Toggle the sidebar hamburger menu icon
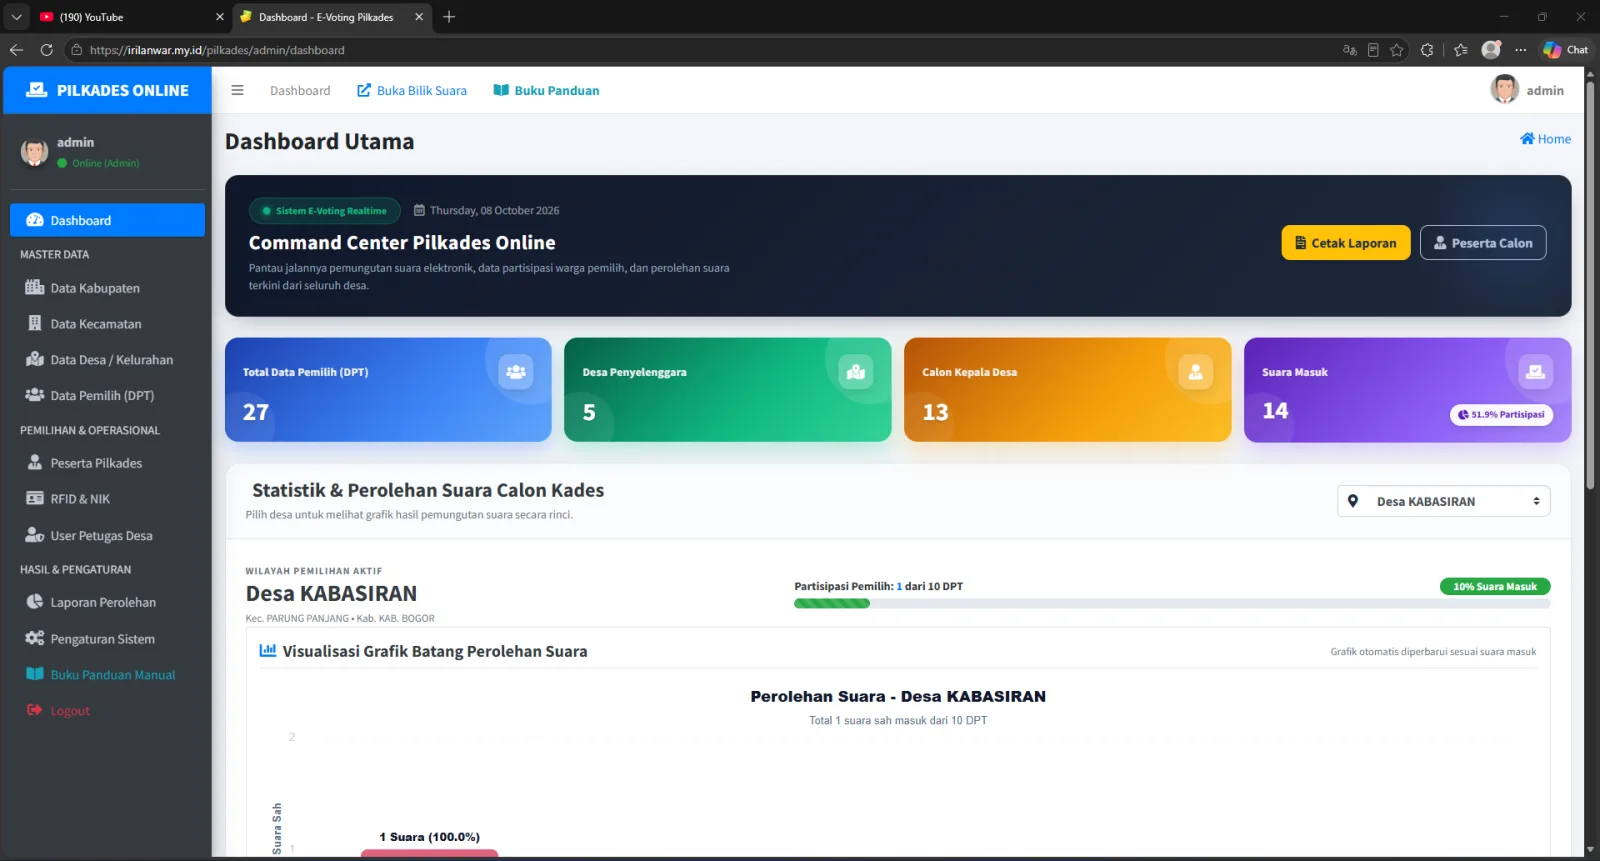This screenshot has height=861, width=1600. (x=237, y=90)
